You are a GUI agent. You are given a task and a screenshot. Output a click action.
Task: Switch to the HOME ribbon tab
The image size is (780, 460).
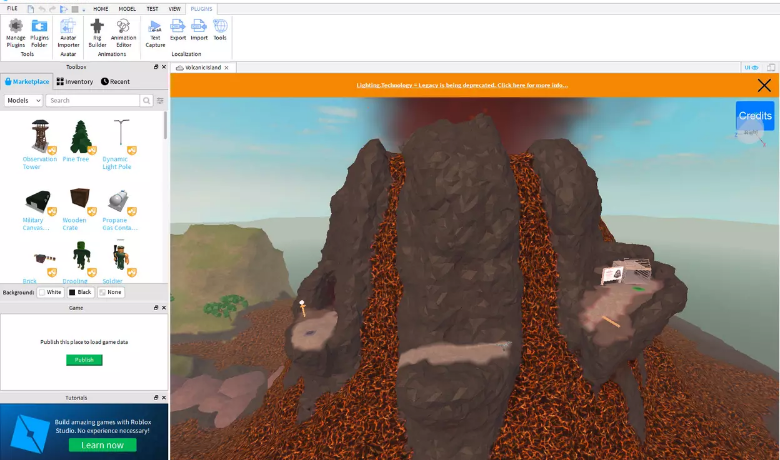point(100,9)
